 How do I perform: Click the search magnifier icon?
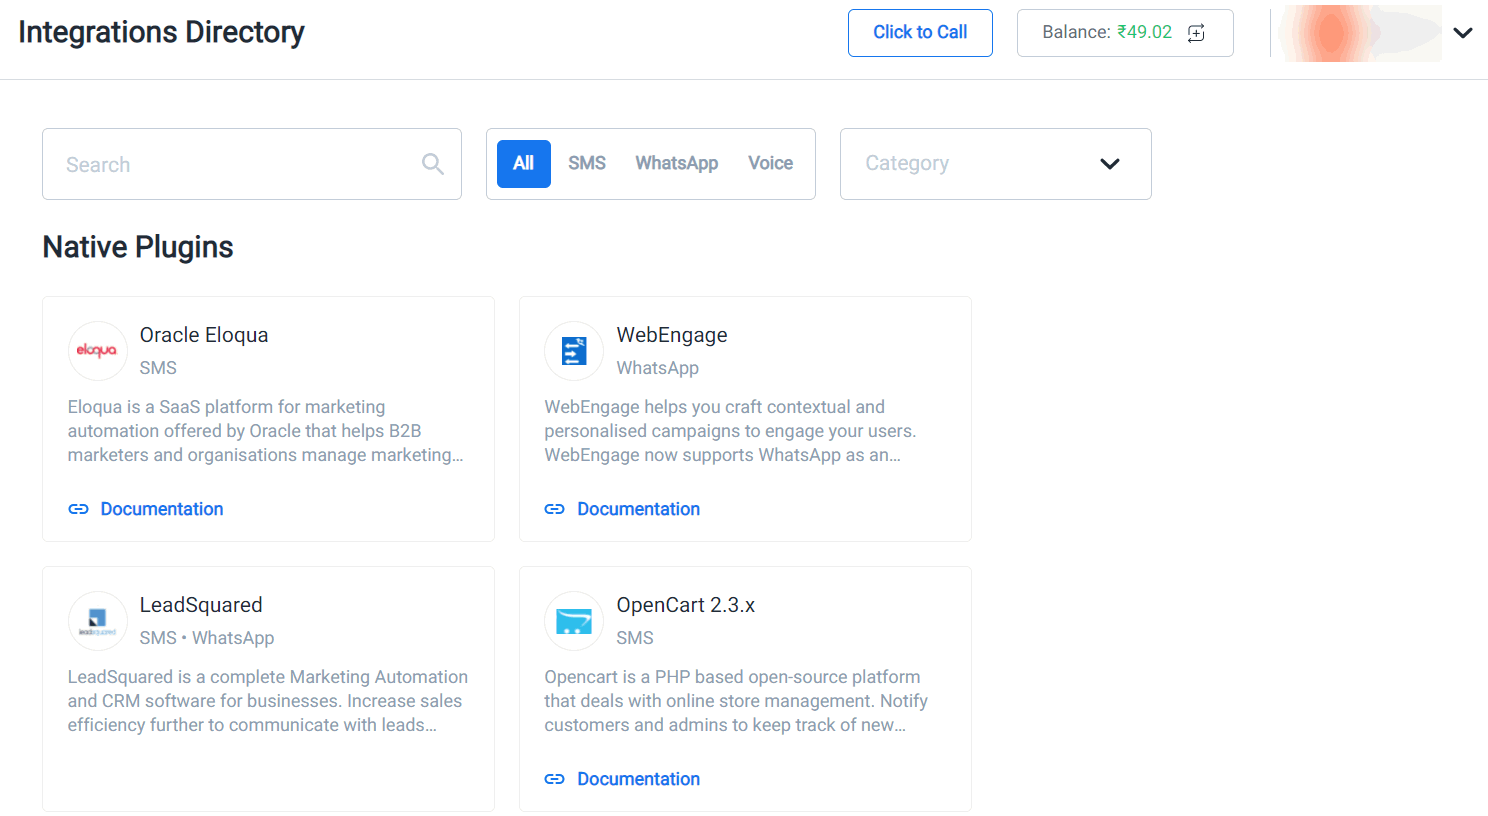tap(432, 164)
